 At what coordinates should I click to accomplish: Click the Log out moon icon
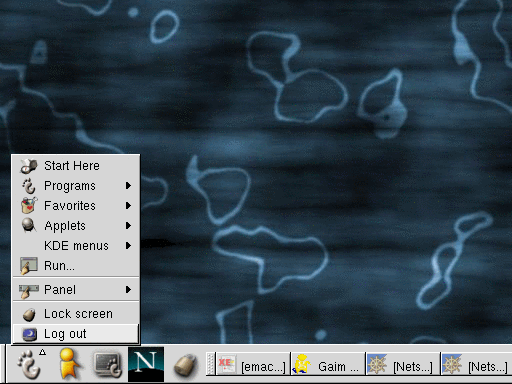[29, 334]
